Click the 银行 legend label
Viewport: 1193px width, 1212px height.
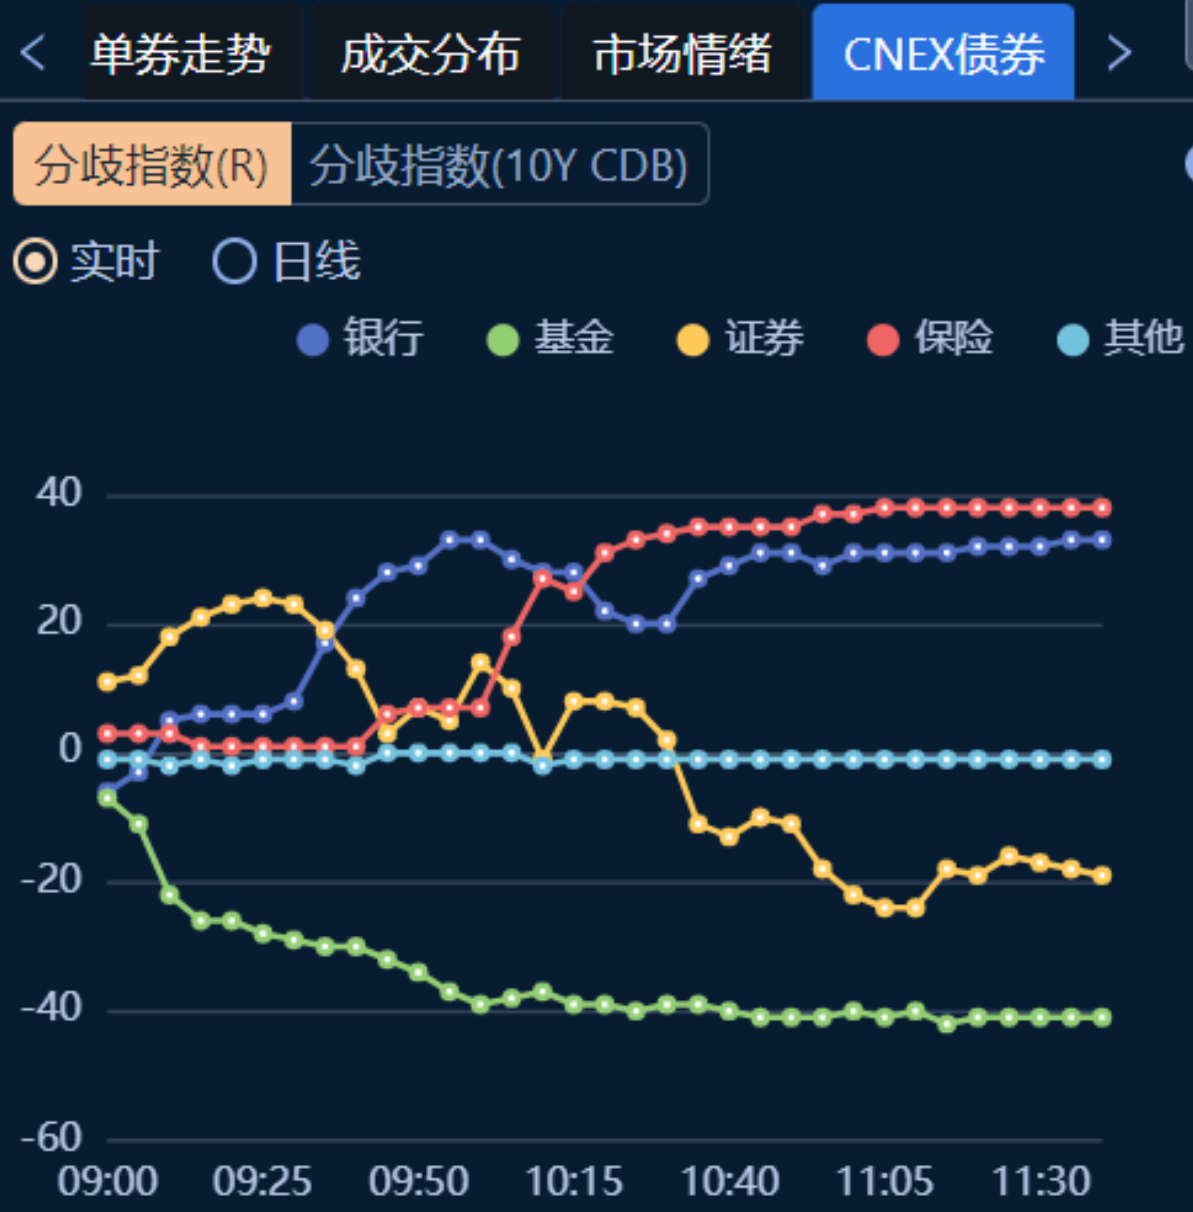(383, 339)
